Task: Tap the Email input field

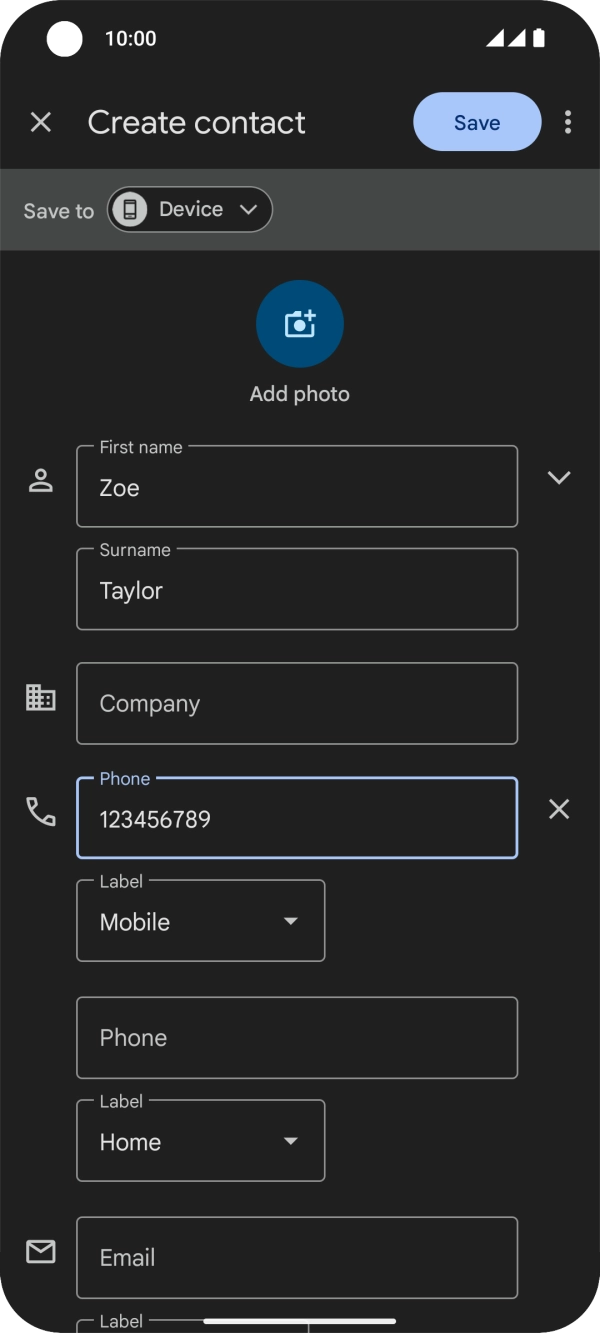Action: coord(297,1258)
